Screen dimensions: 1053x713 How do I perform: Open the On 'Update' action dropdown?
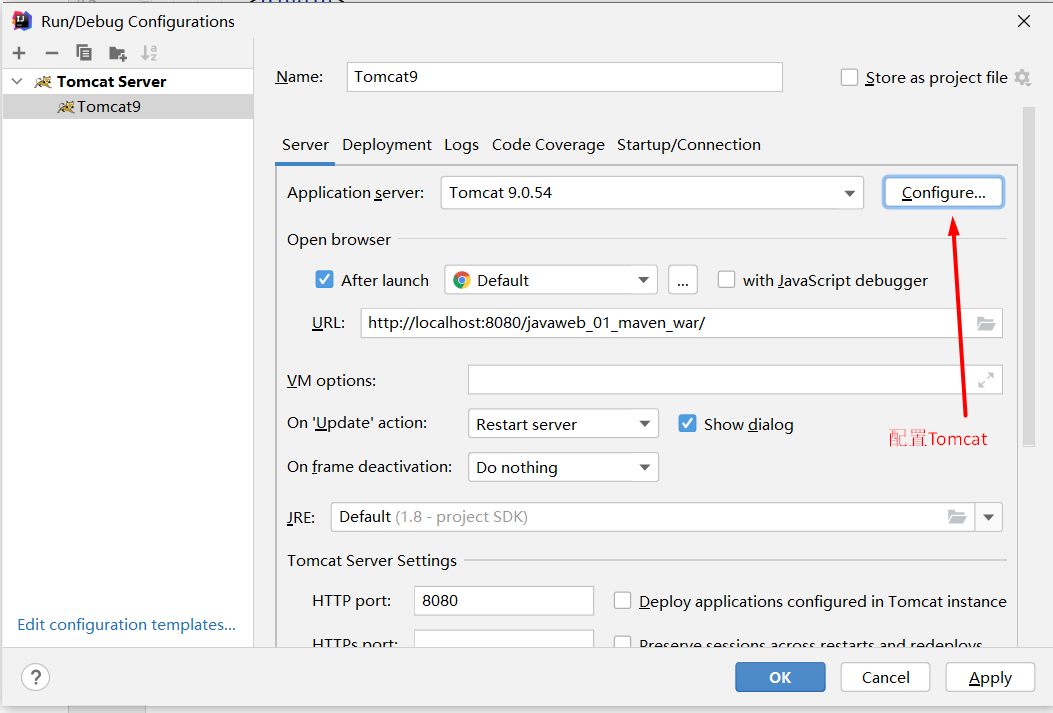tap(645, 424)
